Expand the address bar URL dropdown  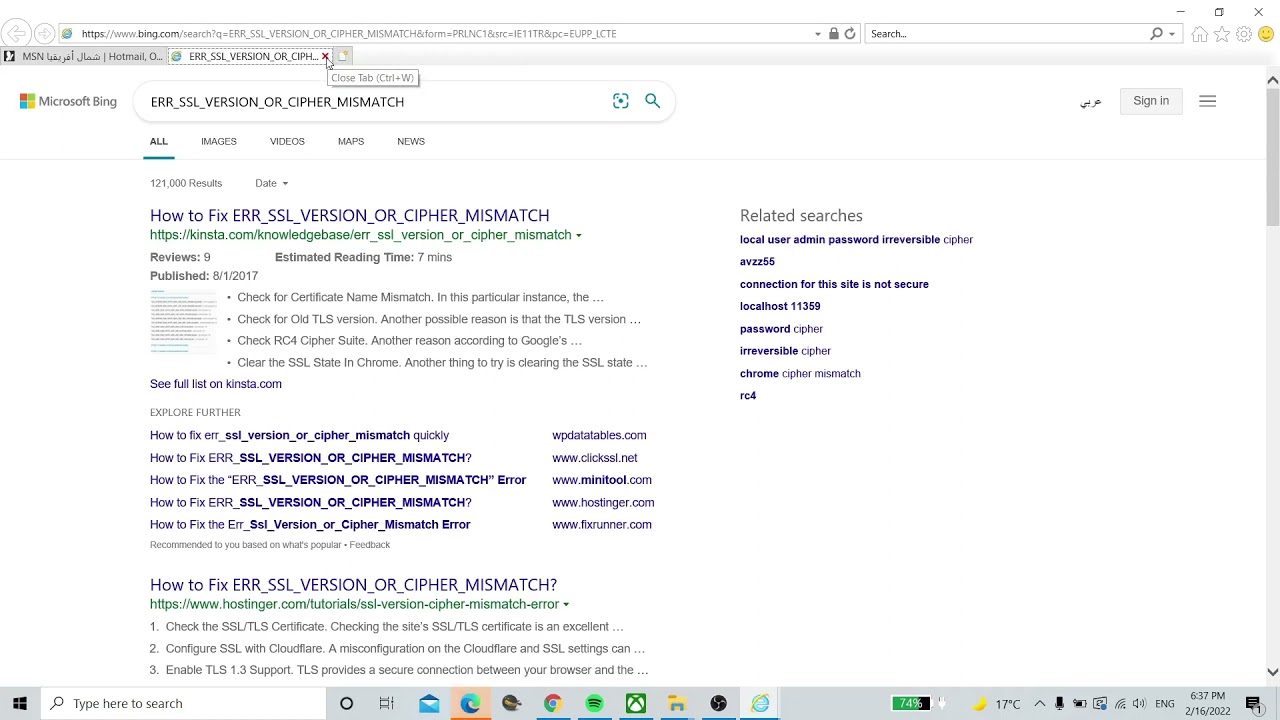coord(818,34)
